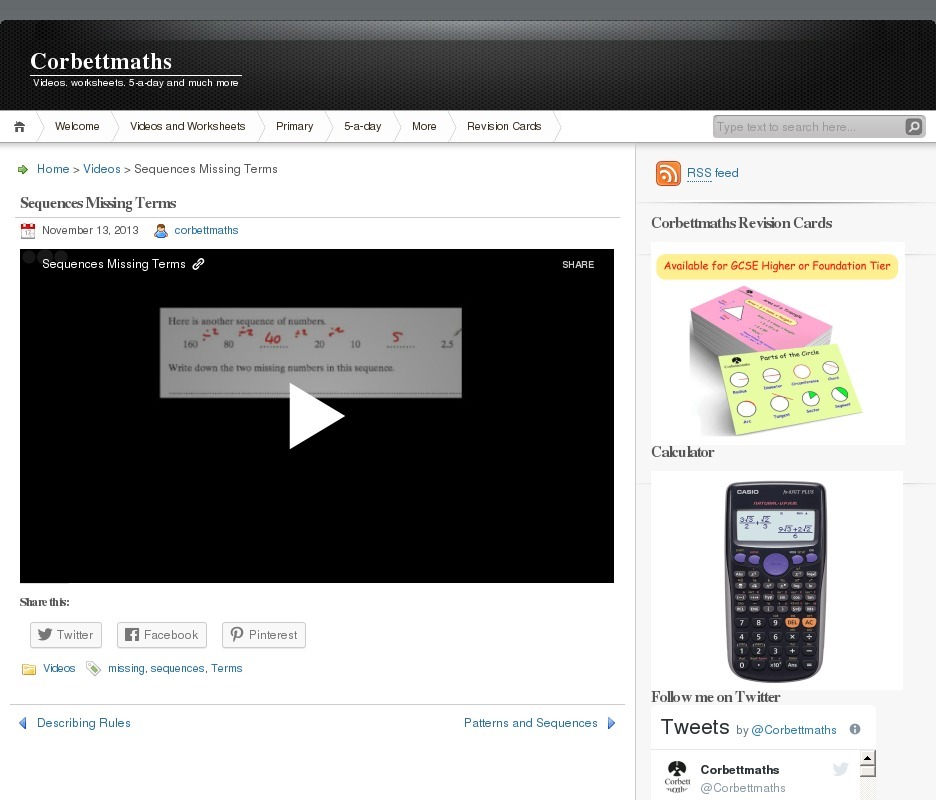
Task: Click the Twitter bird icon on the Corbettmaths tweet
Action: (x=840, y=769)
